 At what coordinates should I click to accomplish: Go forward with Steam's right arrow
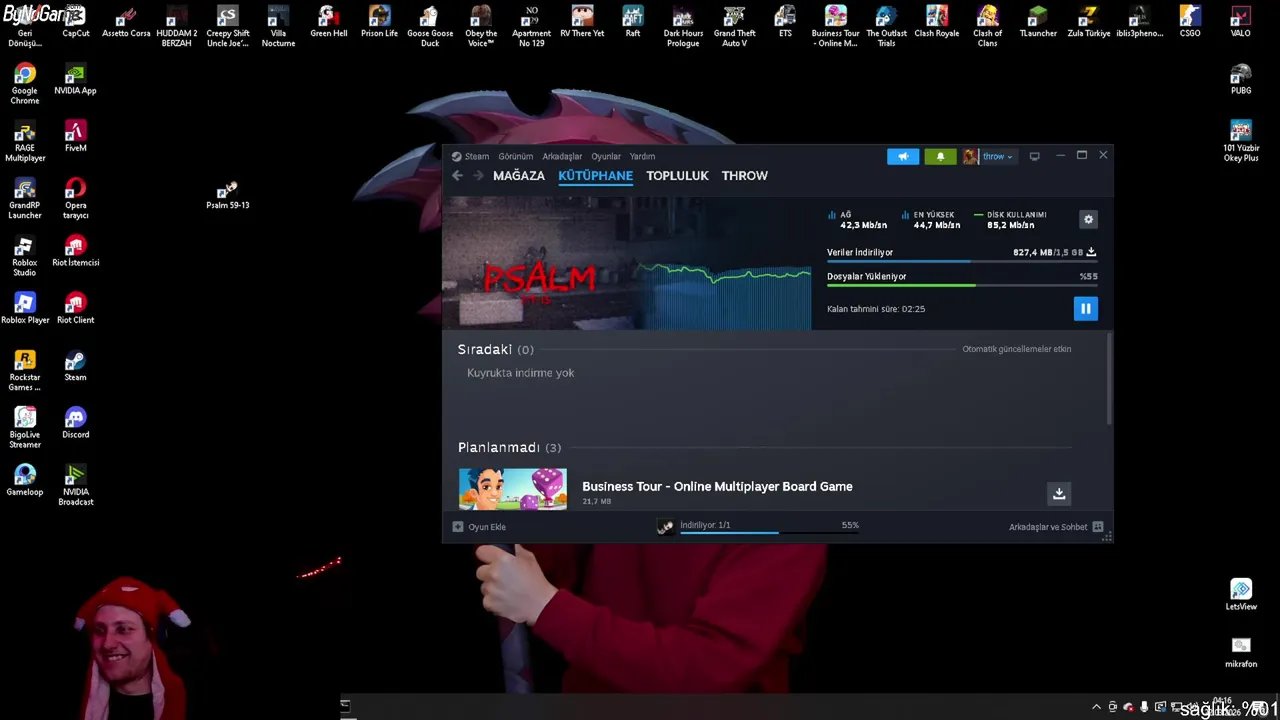pyautogui.click(x=478, y=176)
